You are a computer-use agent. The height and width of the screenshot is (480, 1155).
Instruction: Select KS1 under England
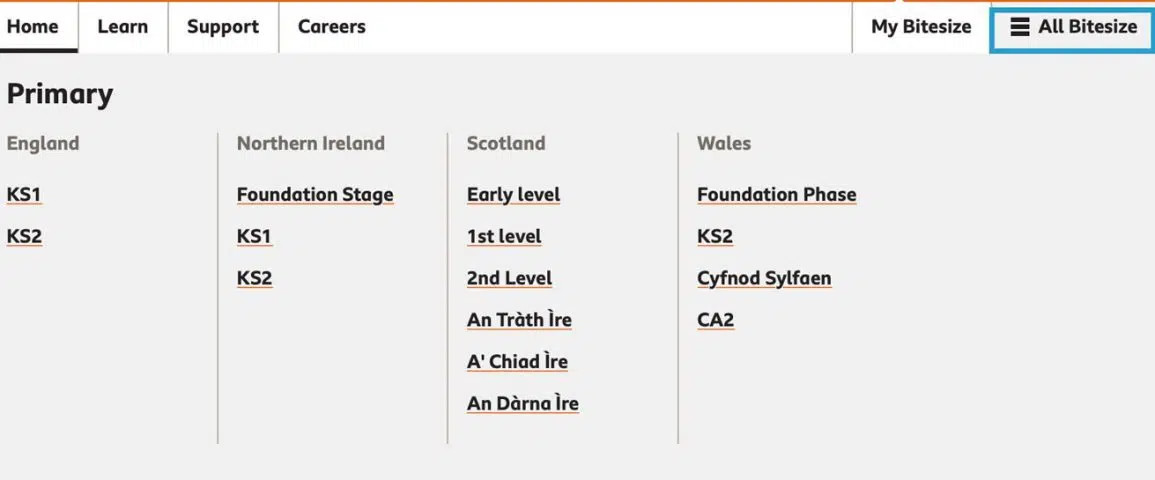(24, 195)
